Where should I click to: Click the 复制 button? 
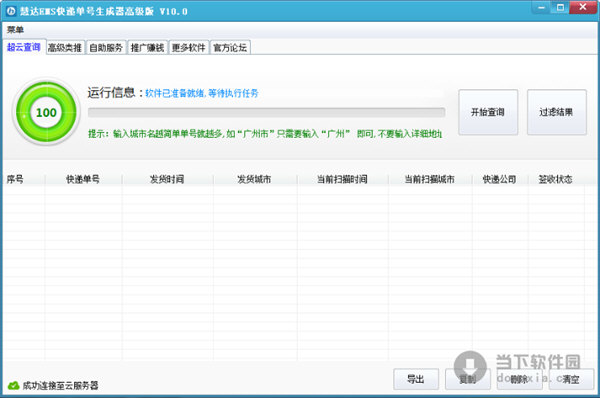(x=468, y=379)
